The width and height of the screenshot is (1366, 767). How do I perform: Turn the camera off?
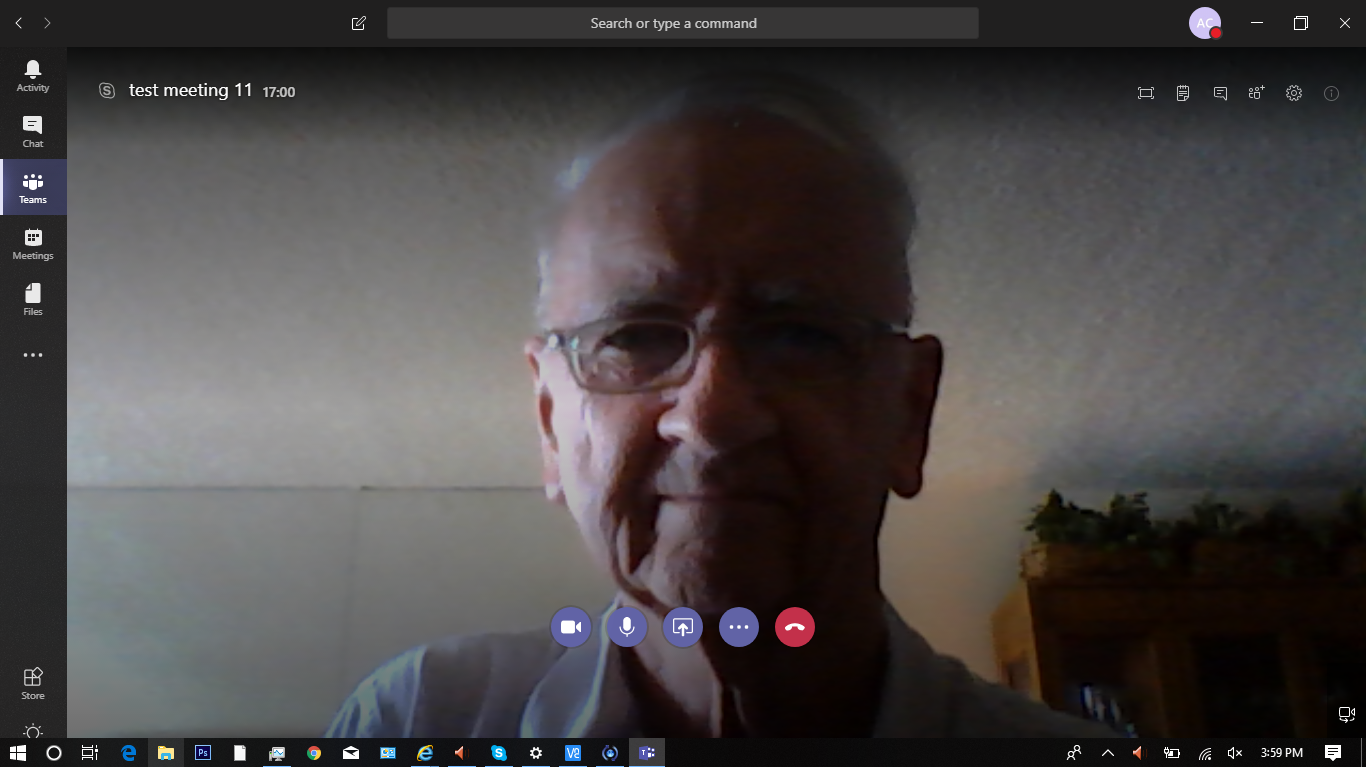(x=571, y=627)
